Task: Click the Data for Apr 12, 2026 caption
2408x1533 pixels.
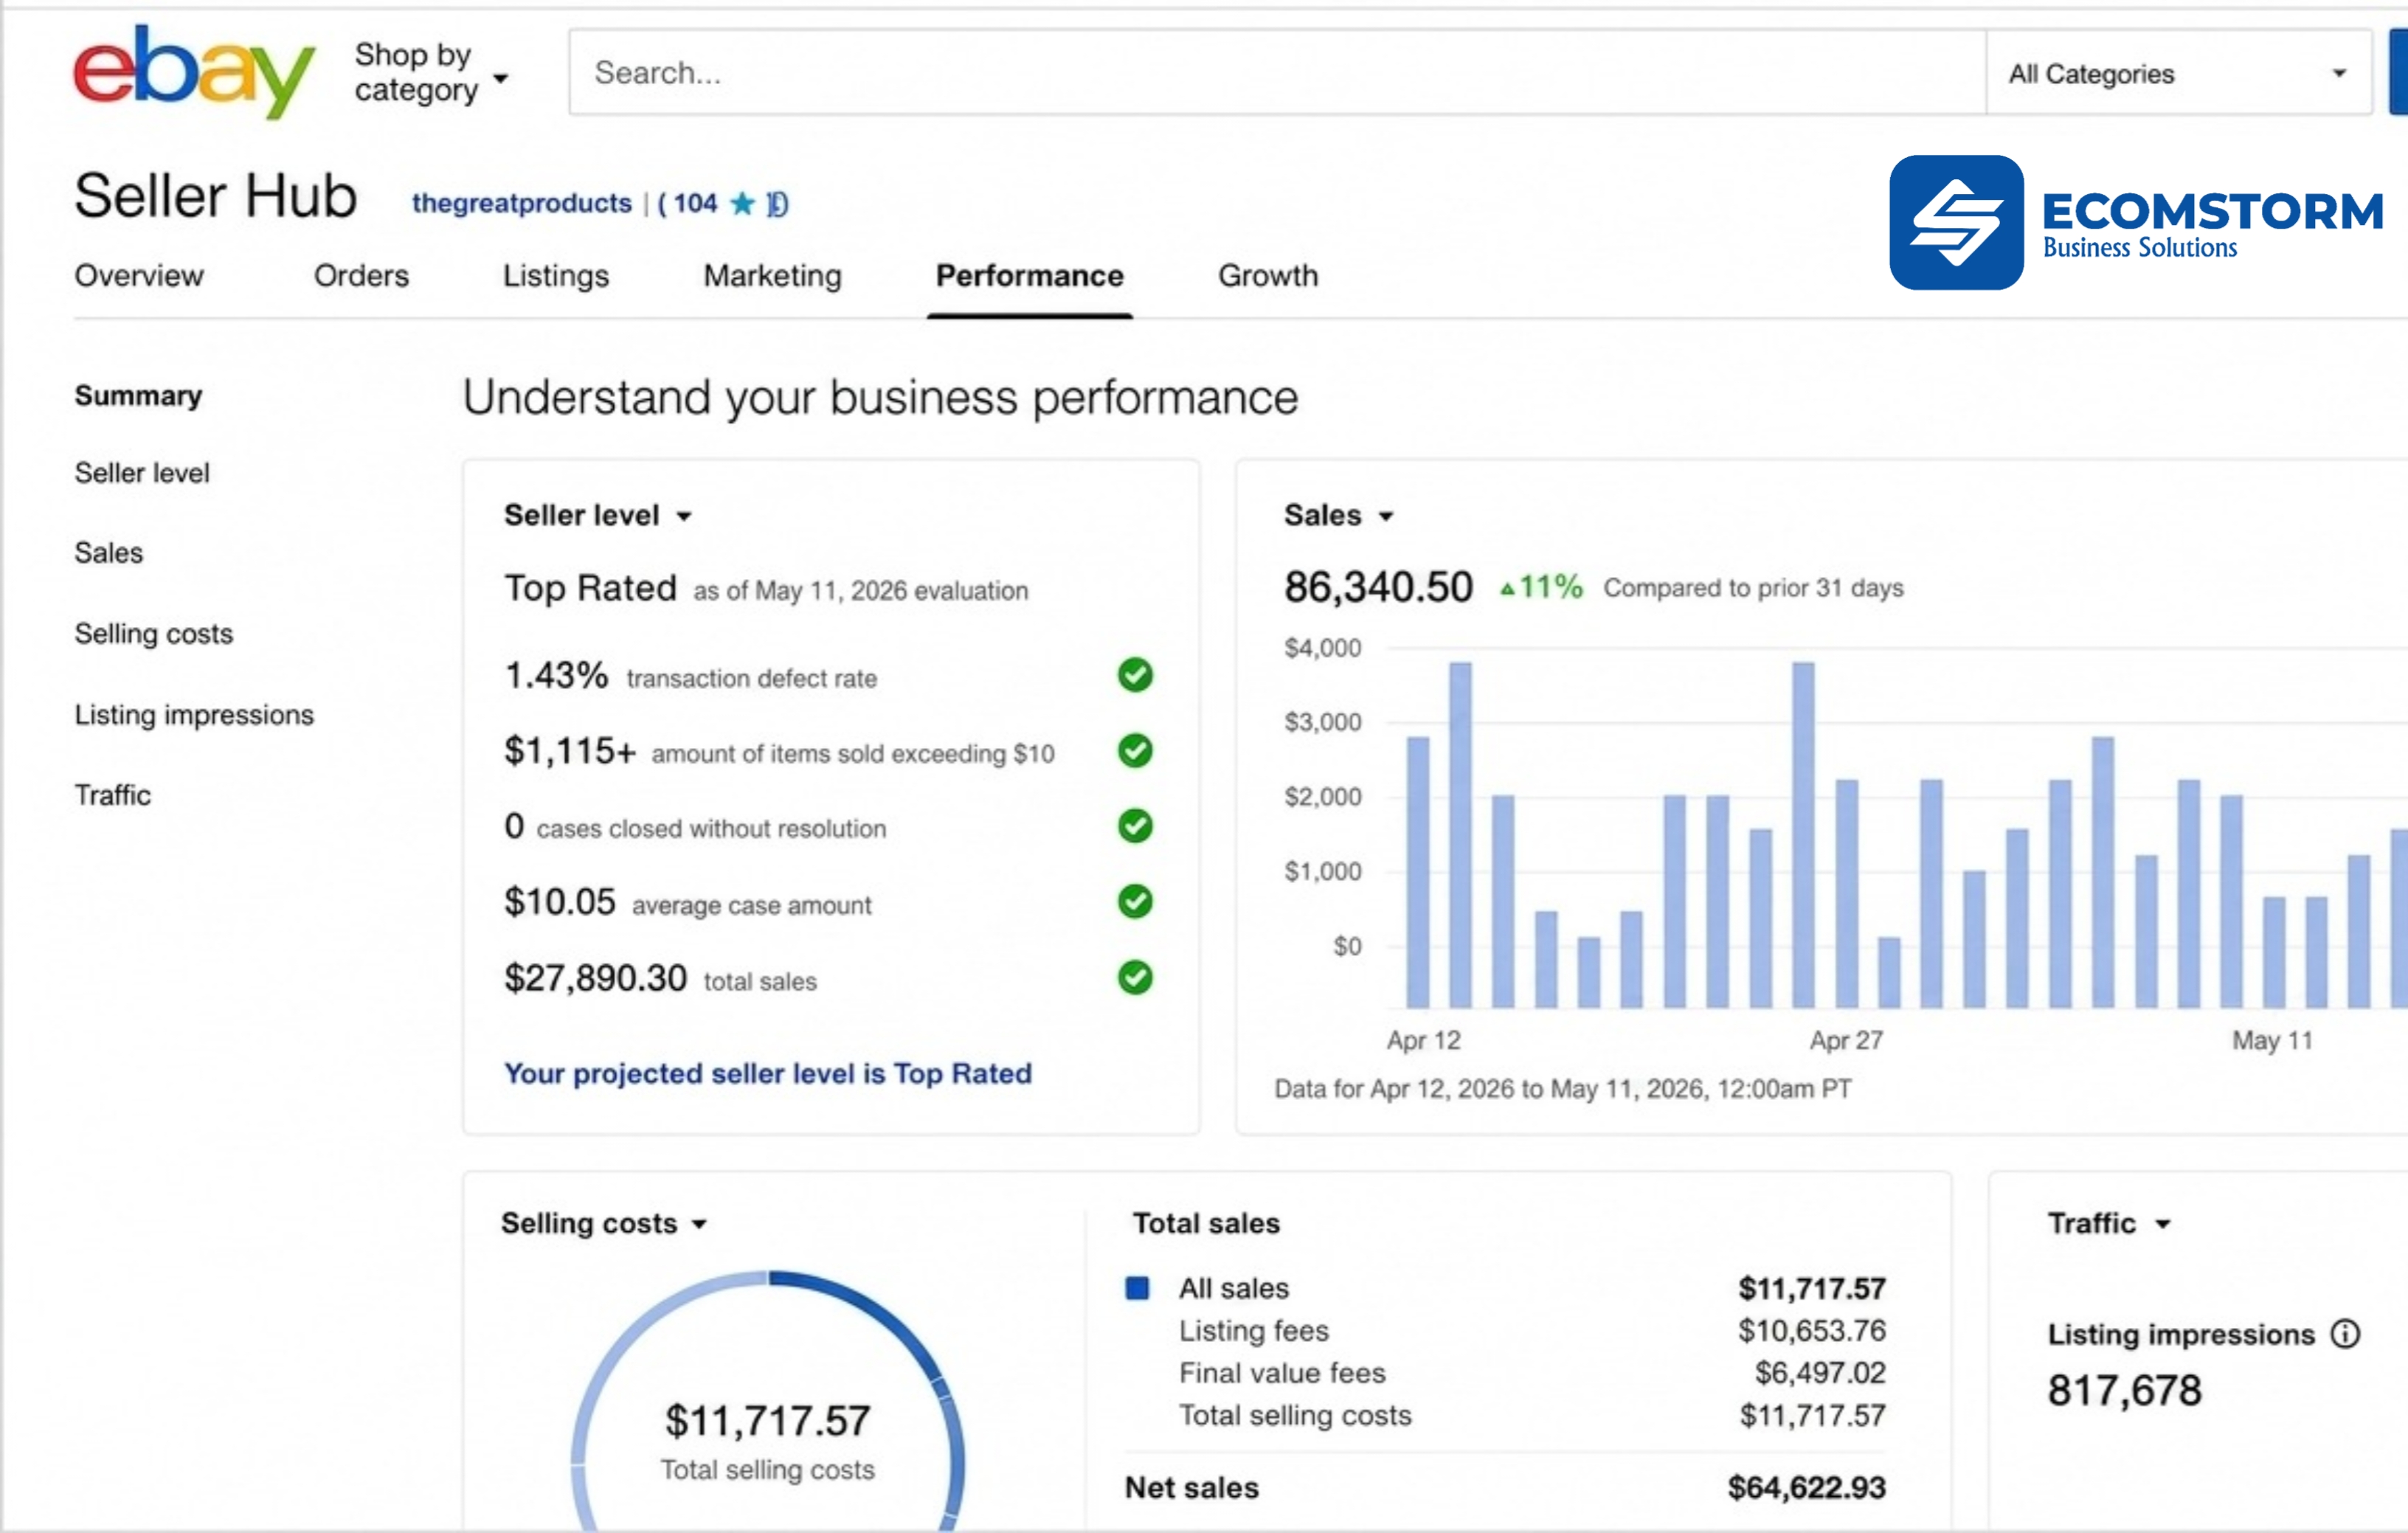Action: 1563,1089
